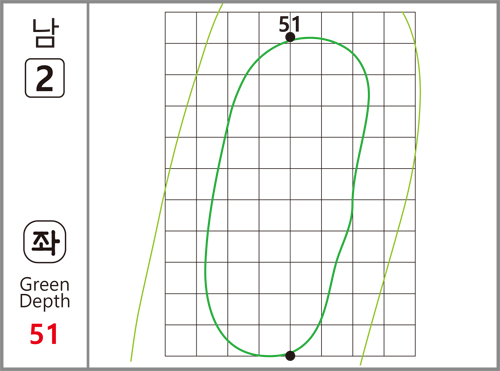Click the word Depth in the sidebar

[x=45, y=301]
